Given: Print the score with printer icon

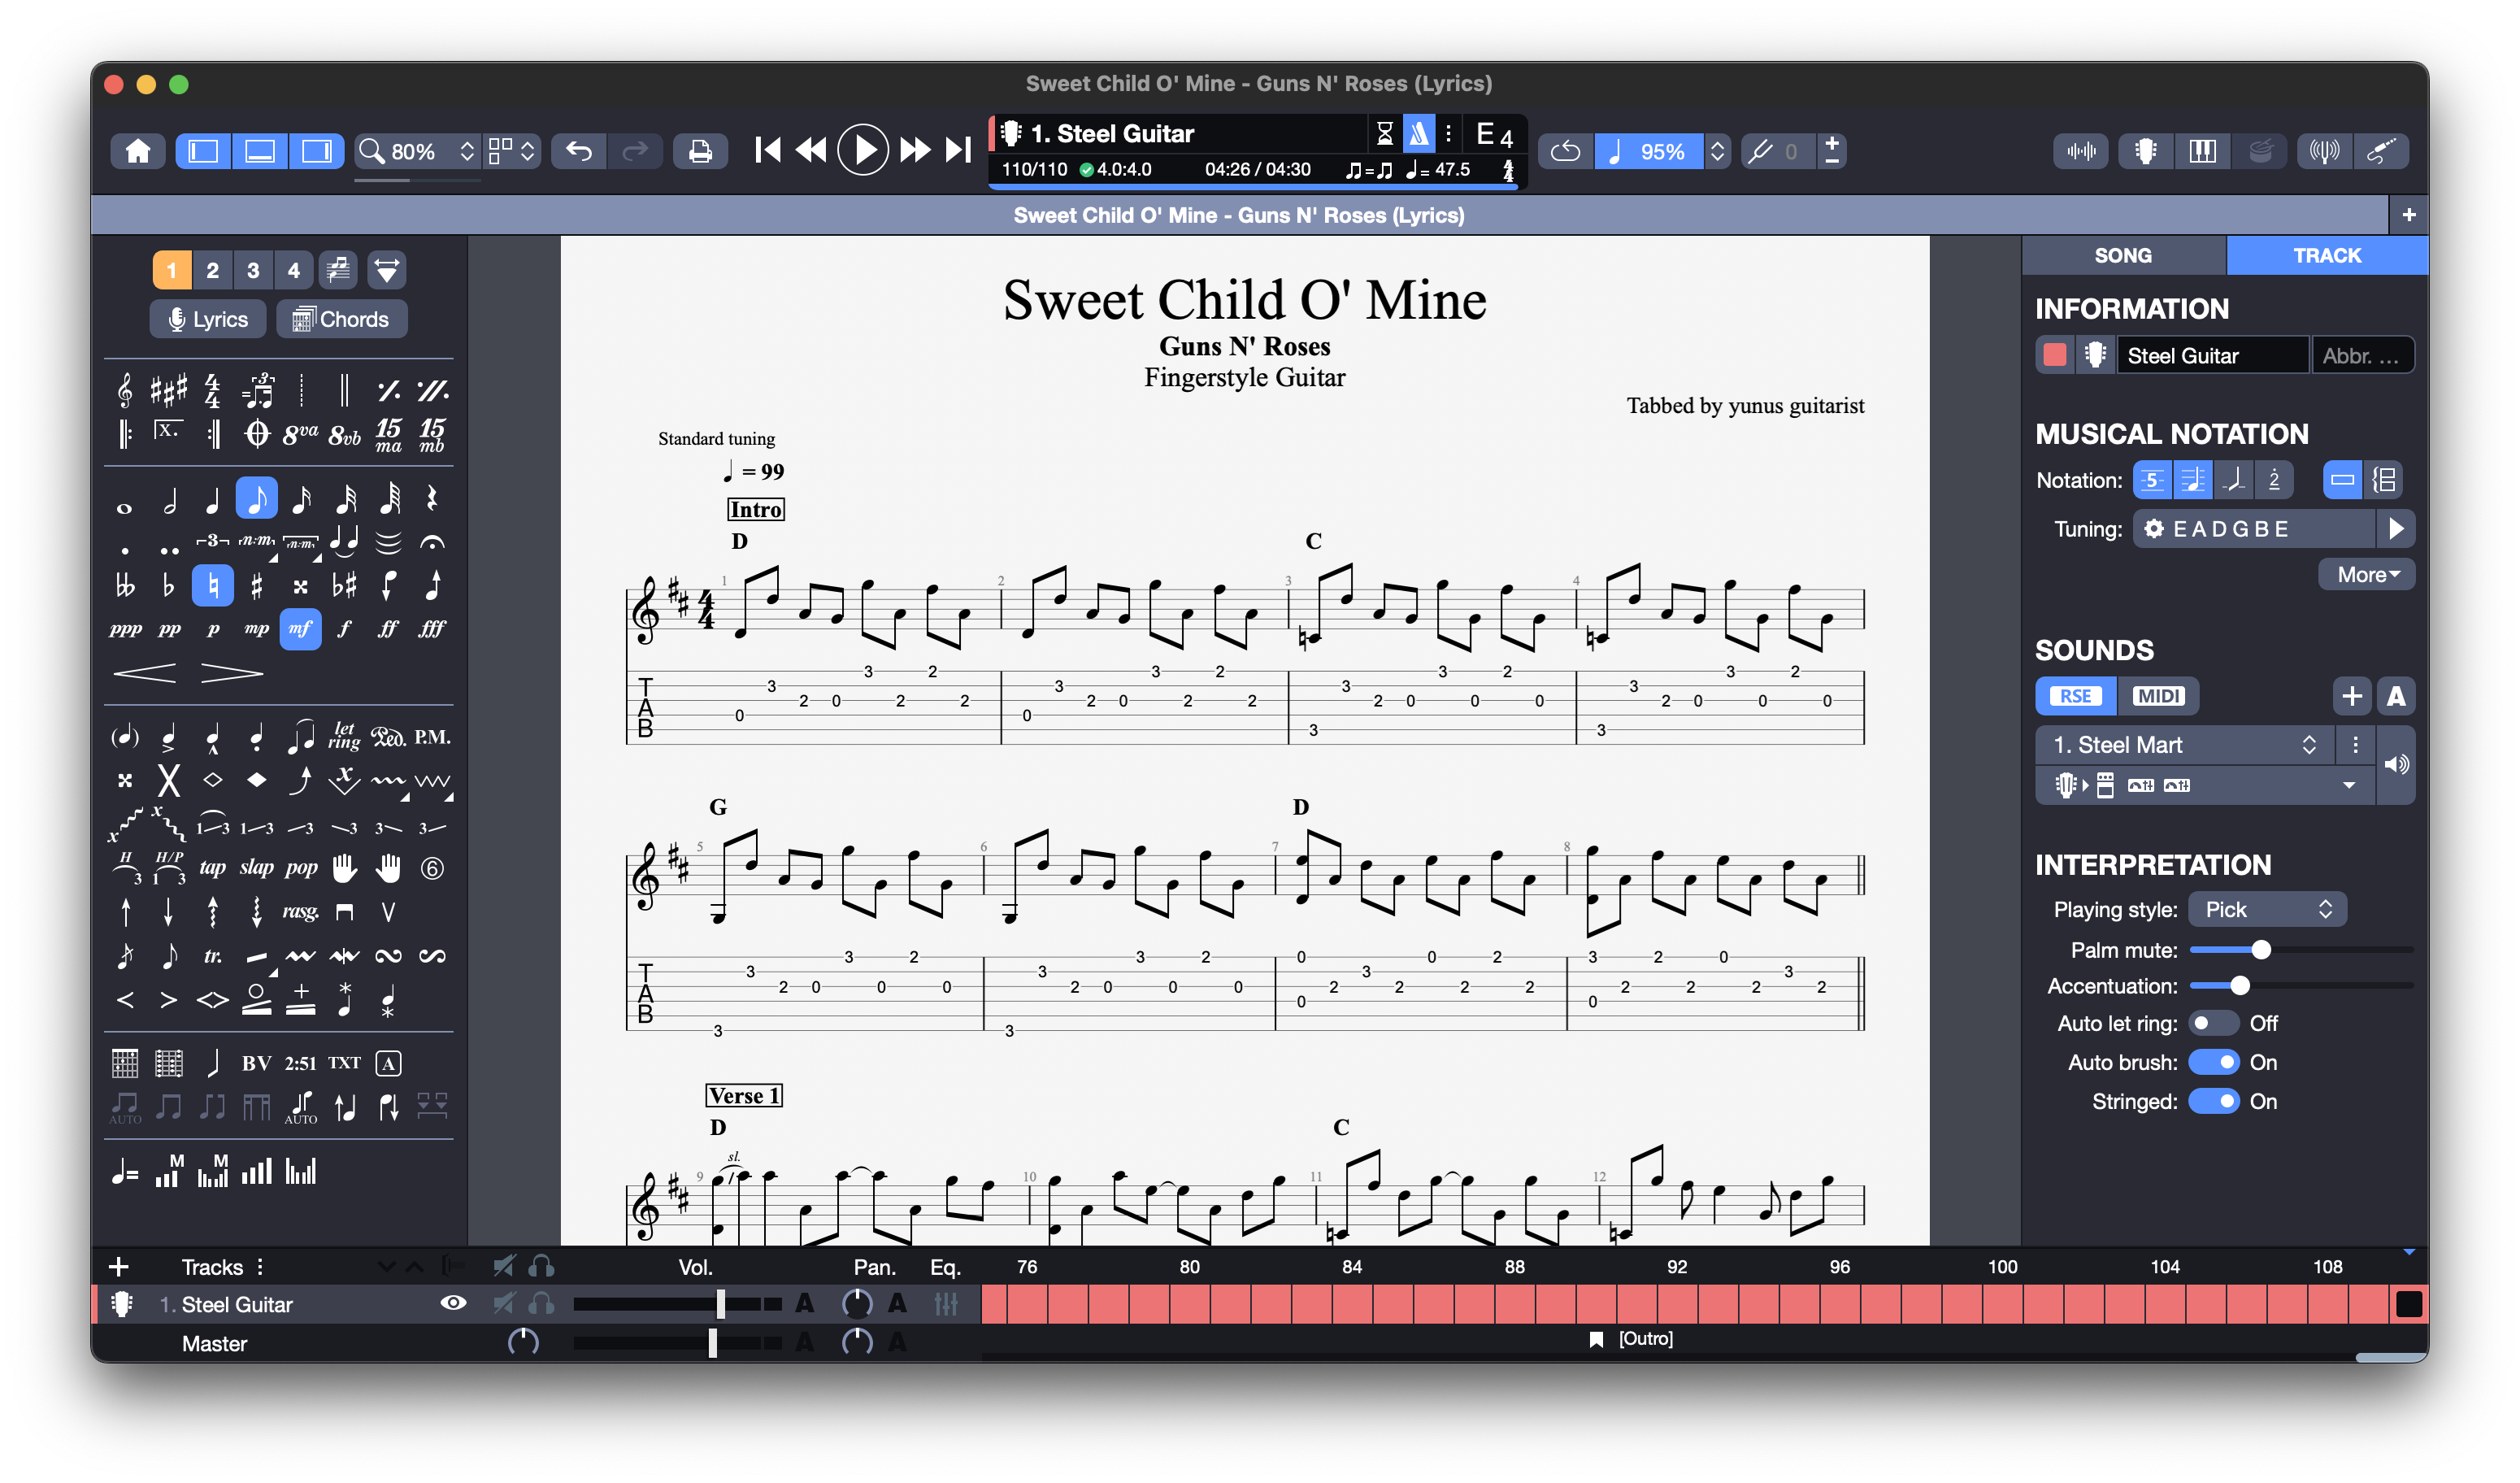Looking at the screenshot, I should pos(700,151).
